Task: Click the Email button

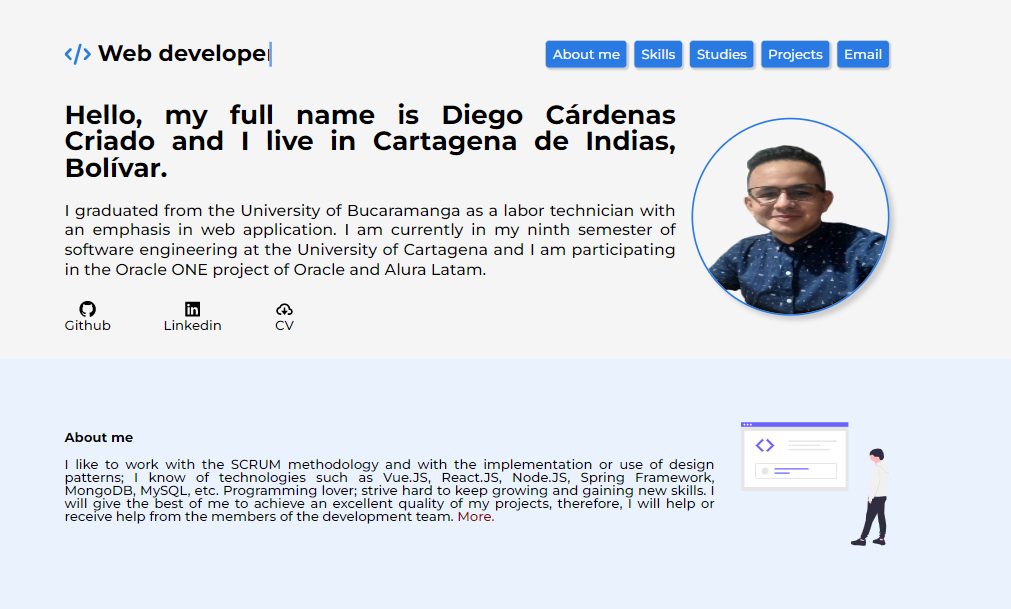Action: [x=862, y=54]
